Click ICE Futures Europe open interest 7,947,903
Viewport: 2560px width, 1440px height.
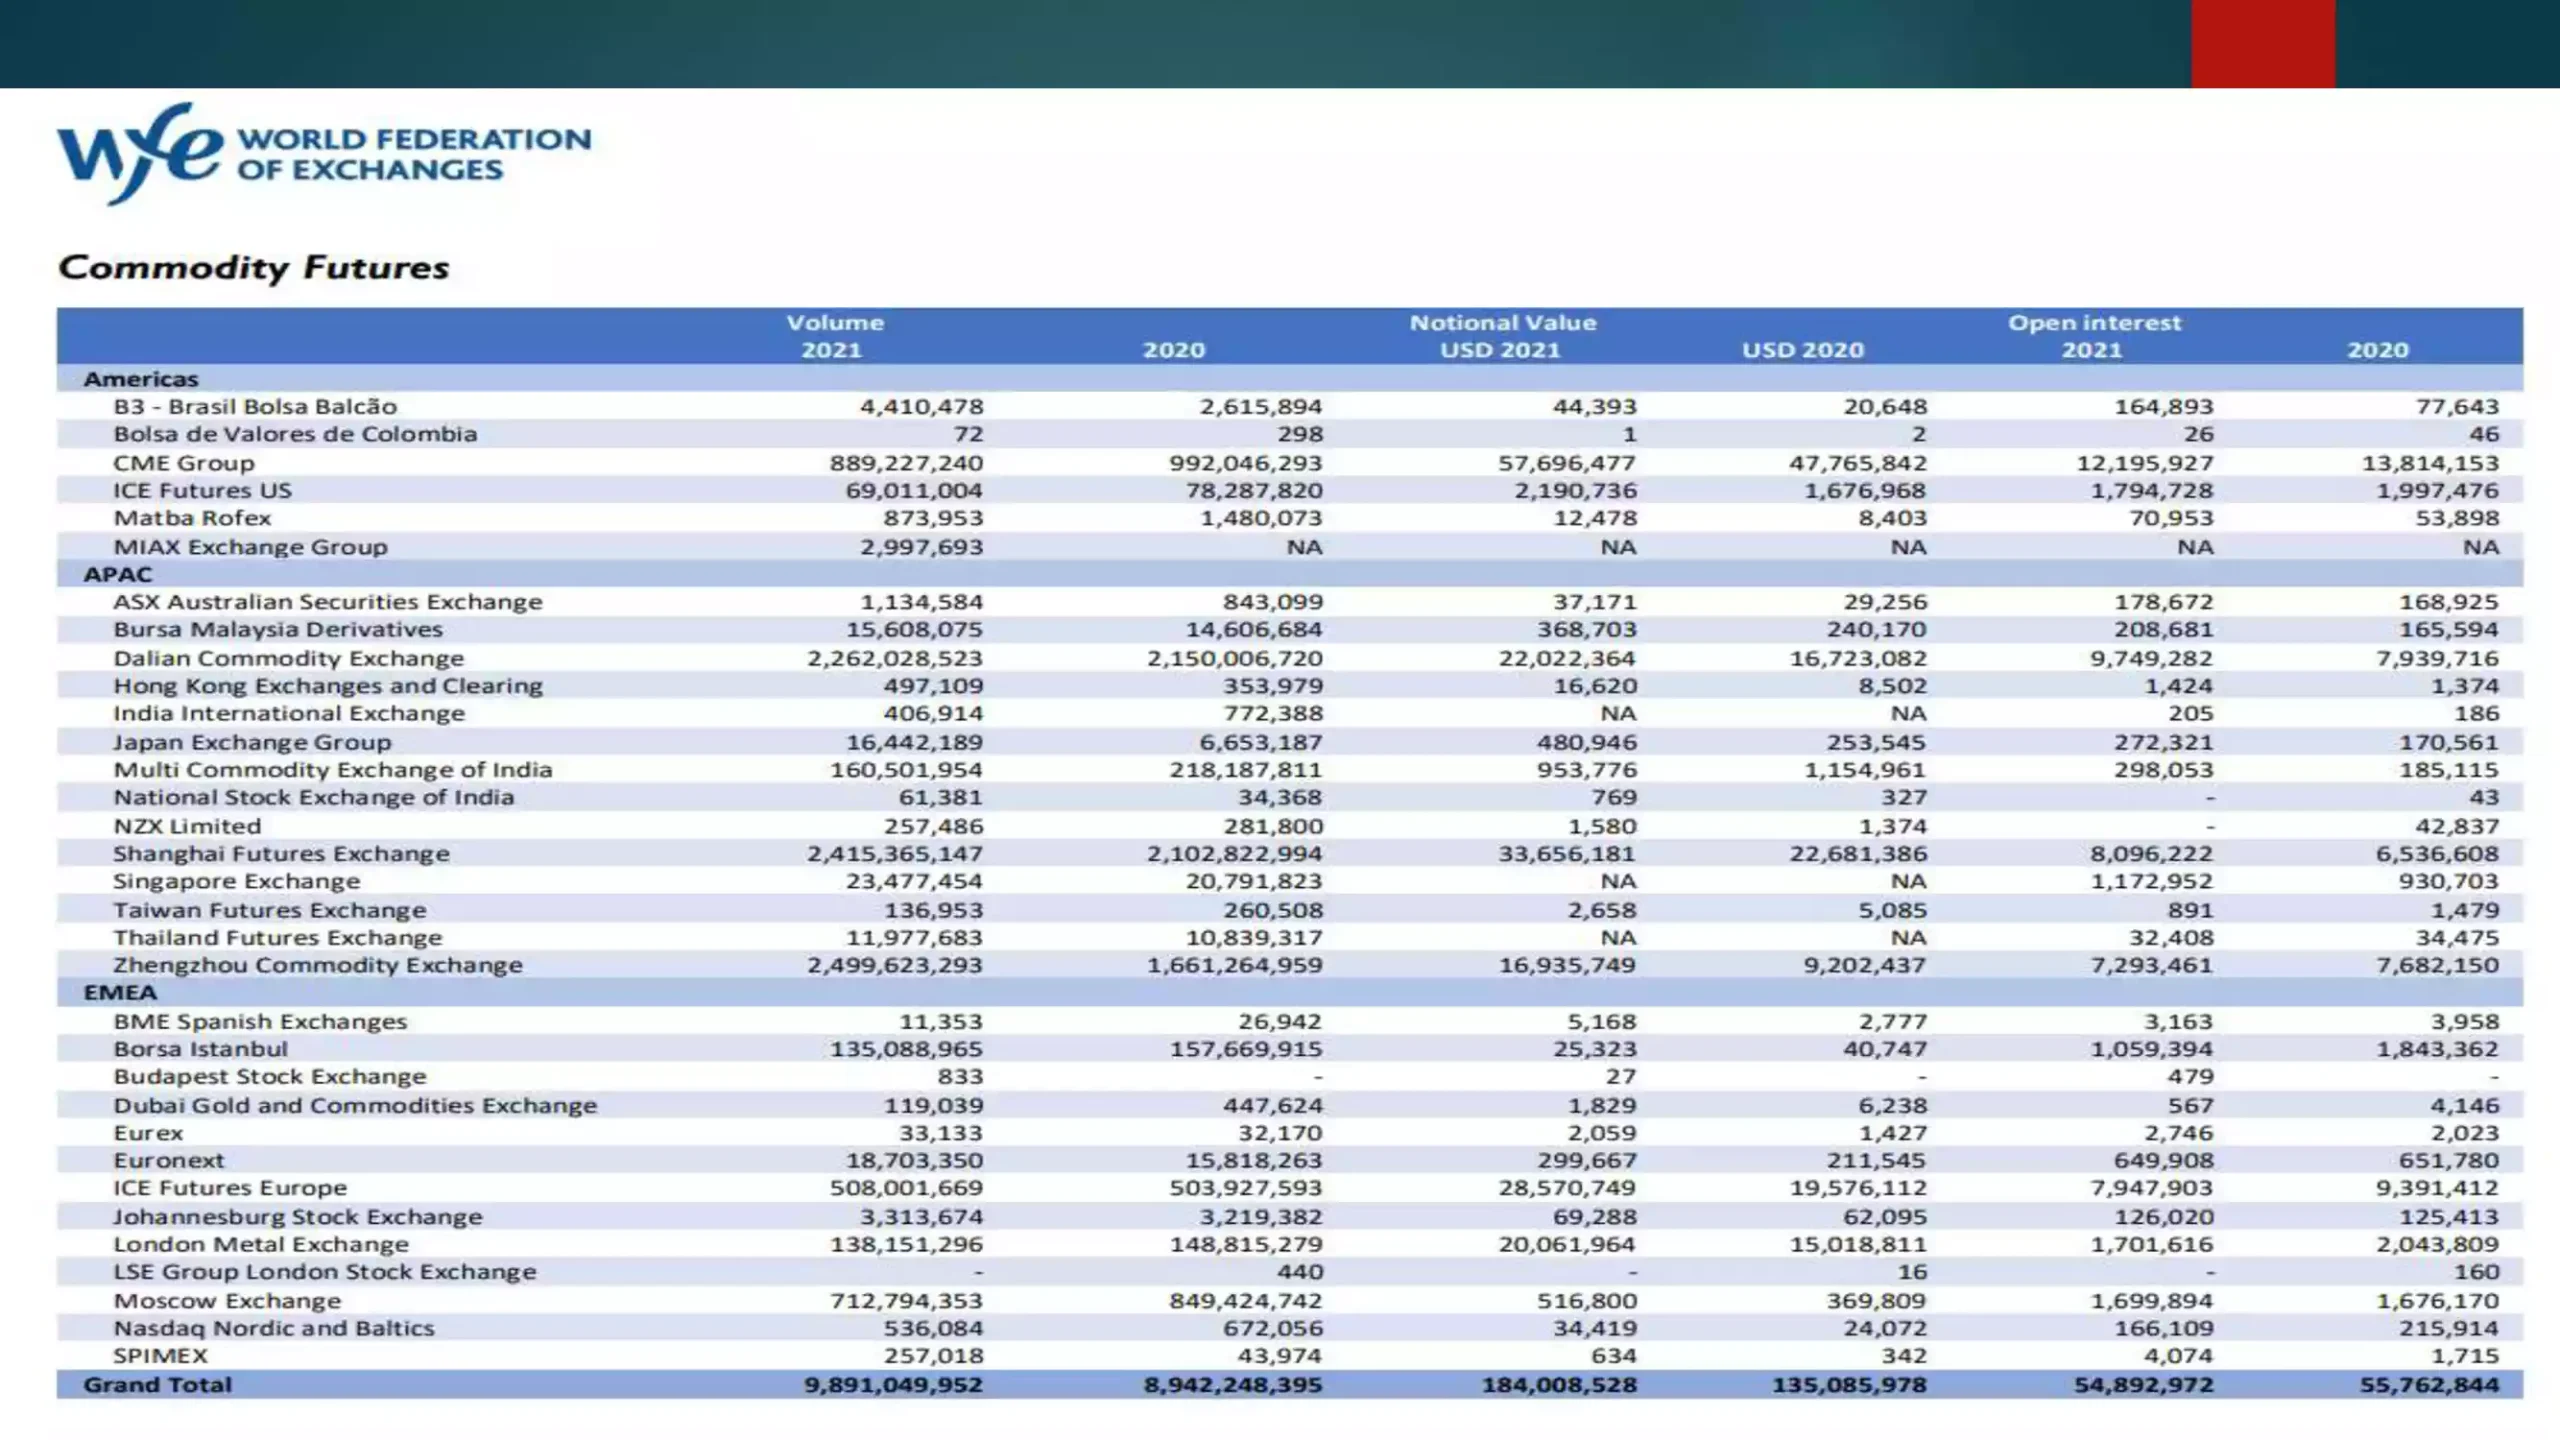2150,1188
